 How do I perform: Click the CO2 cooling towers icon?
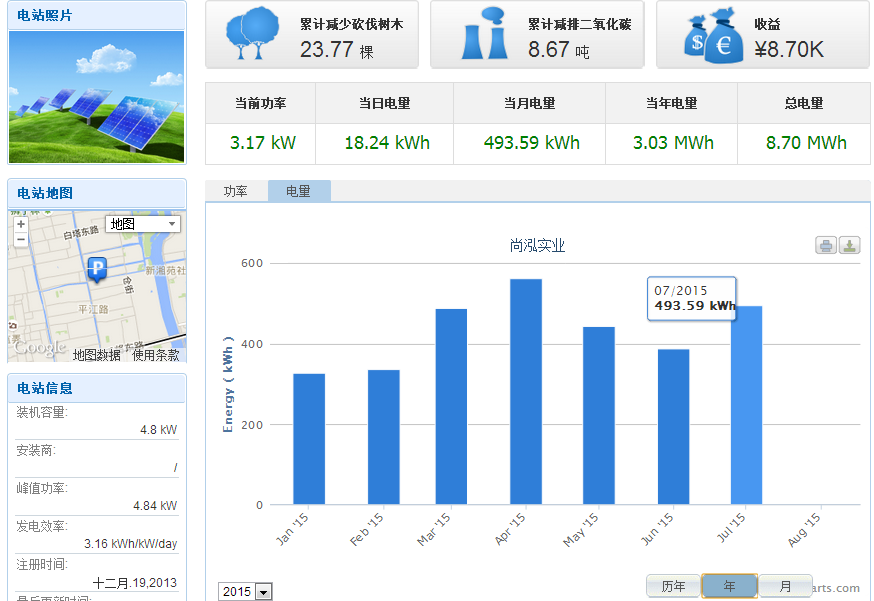(x=484, y=35)
